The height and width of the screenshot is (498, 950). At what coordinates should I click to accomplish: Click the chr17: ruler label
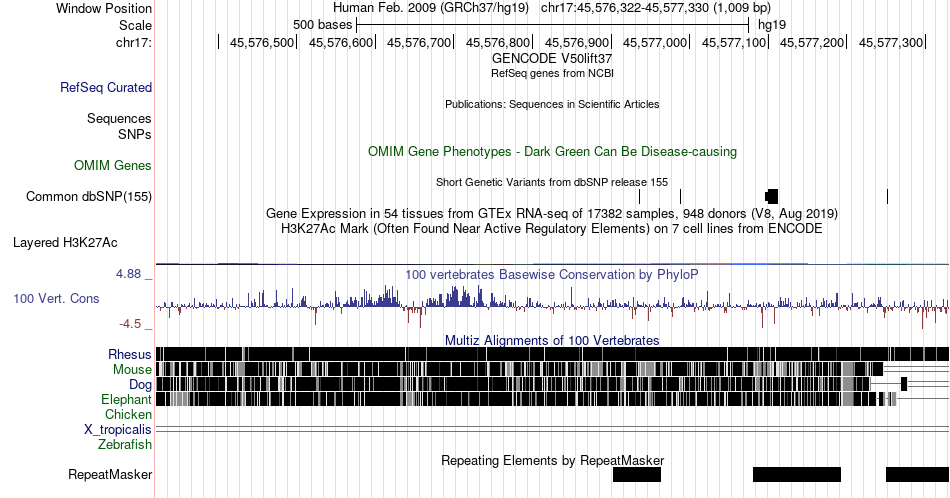(x=133, y=42)
